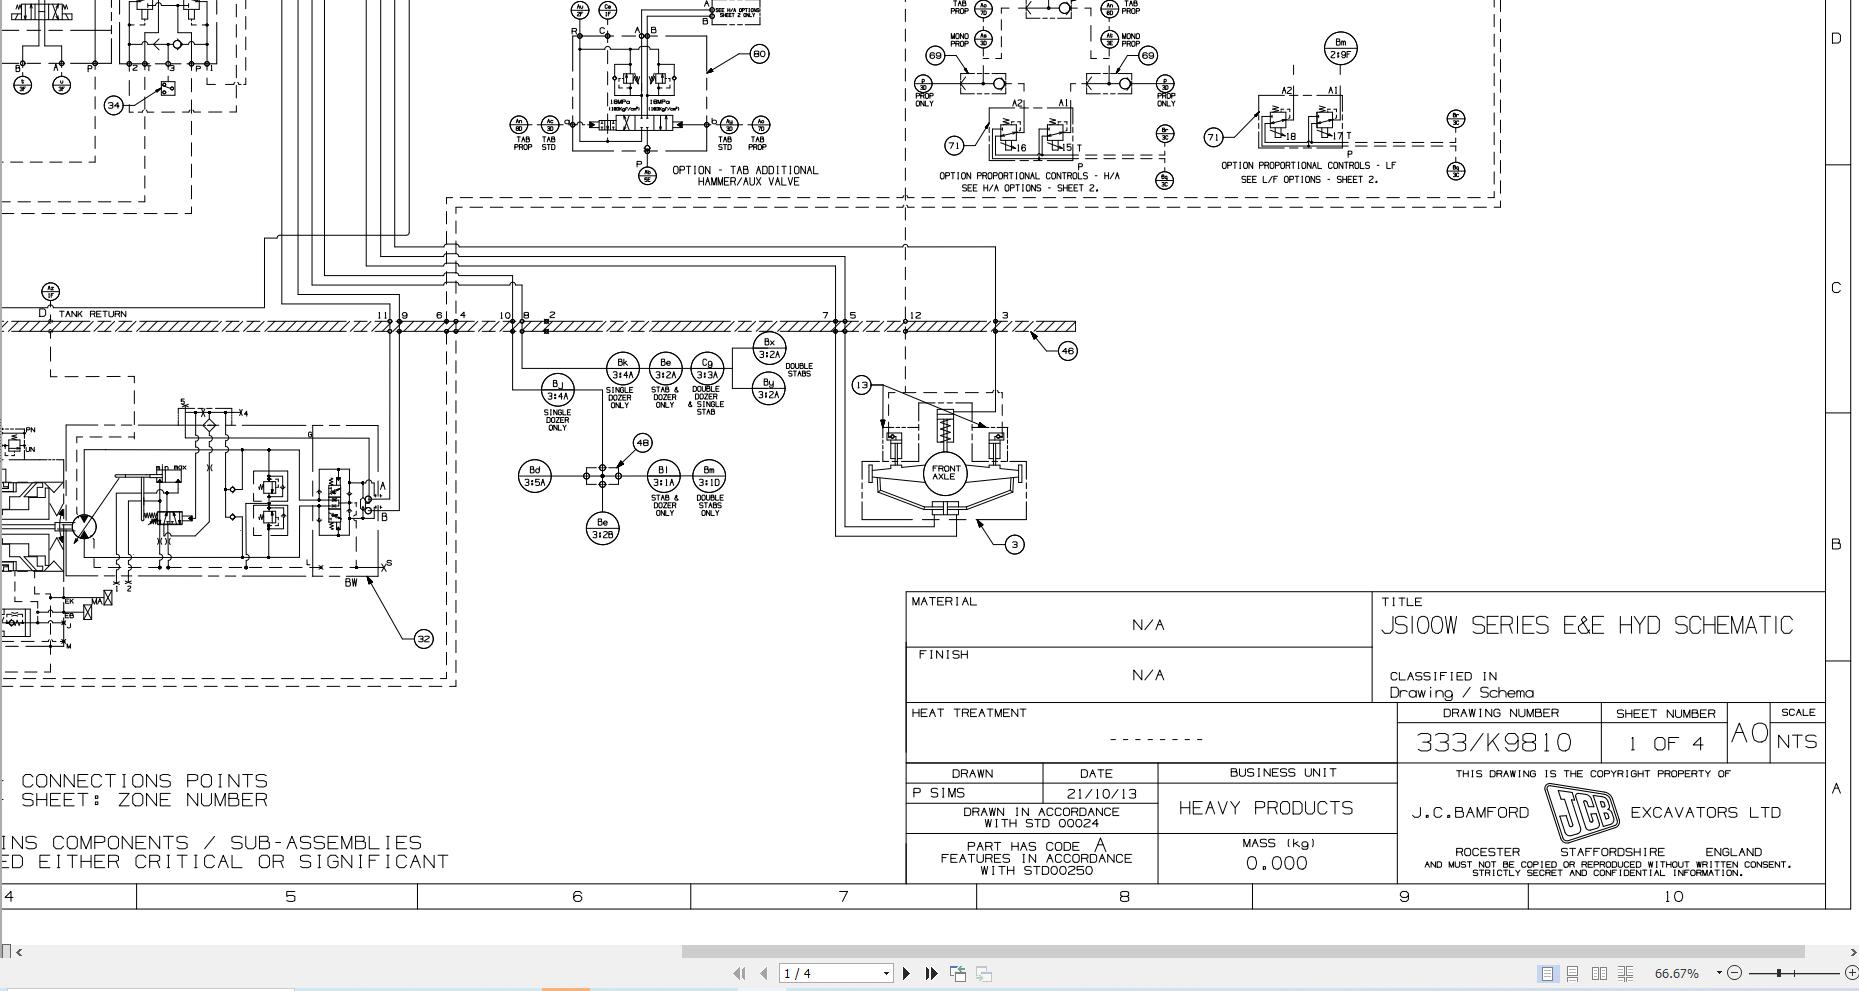The width and height of the screenshot is (1859, 991).
Task: Expand the continuous facing pages layout option
Action: (x=1625, y=972)
